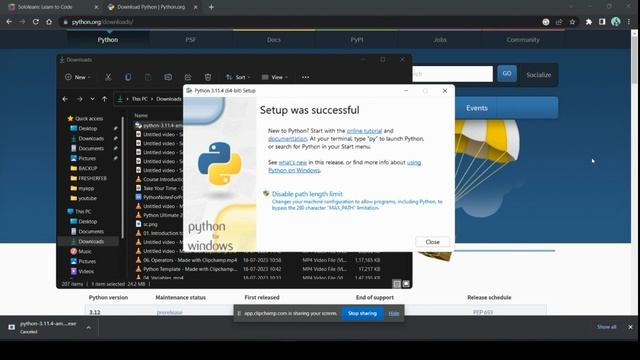
Task: Click Delete trash icon in File Explorer
Action: click(208, 77)
